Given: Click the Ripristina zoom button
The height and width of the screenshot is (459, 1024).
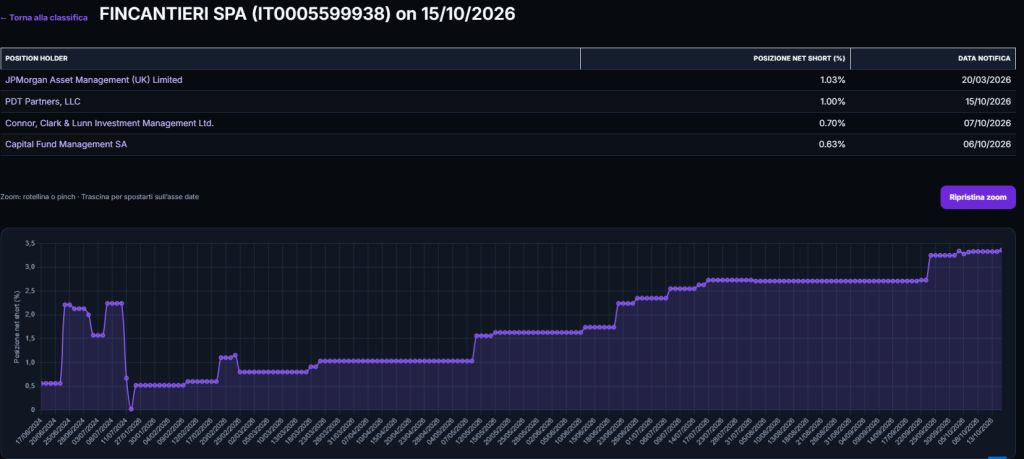Looking at the screenshot, I should pos(978,197).
